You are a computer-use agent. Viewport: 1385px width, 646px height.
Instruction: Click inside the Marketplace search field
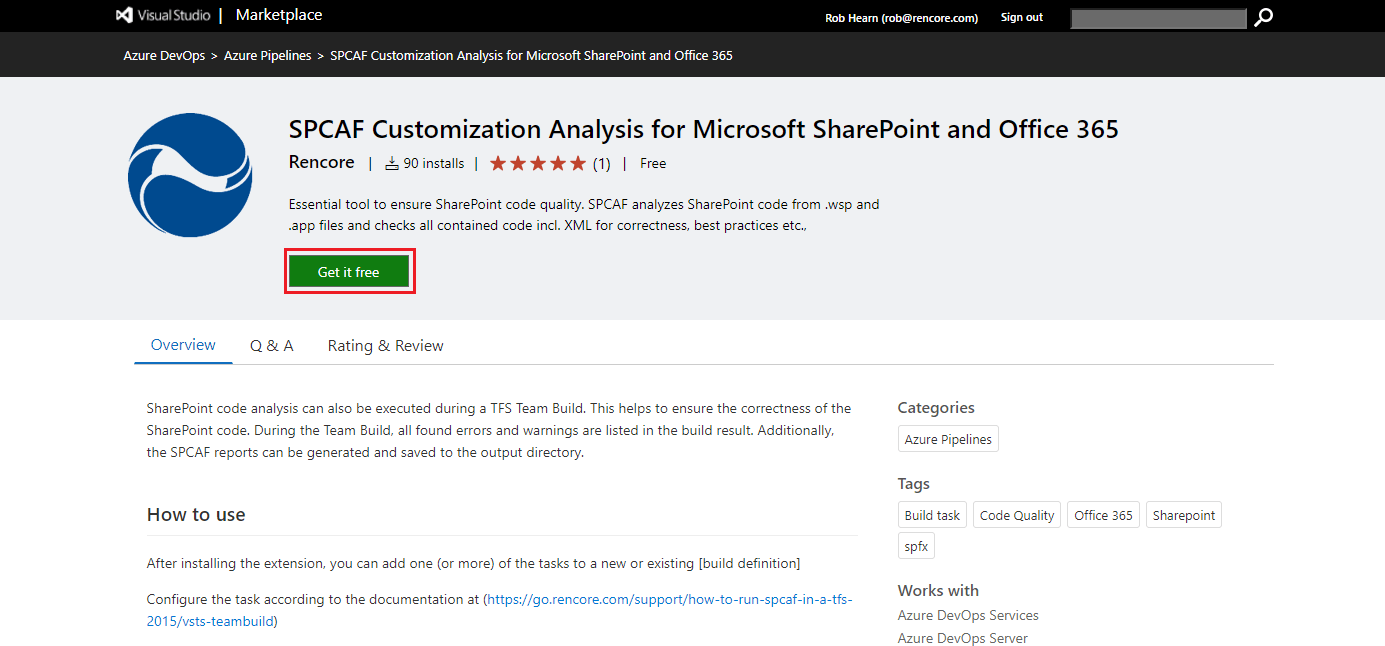click(x=1158, y=18)
